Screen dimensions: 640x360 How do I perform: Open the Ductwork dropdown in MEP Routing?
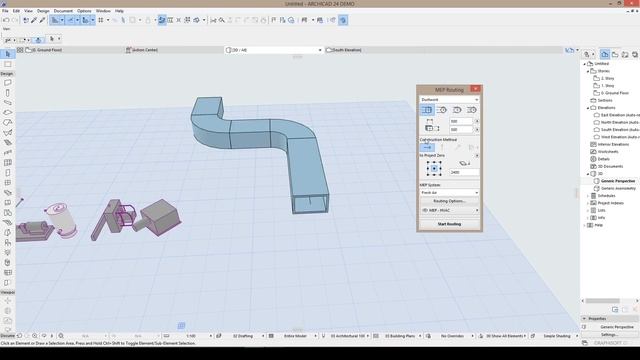click(449, 100)
